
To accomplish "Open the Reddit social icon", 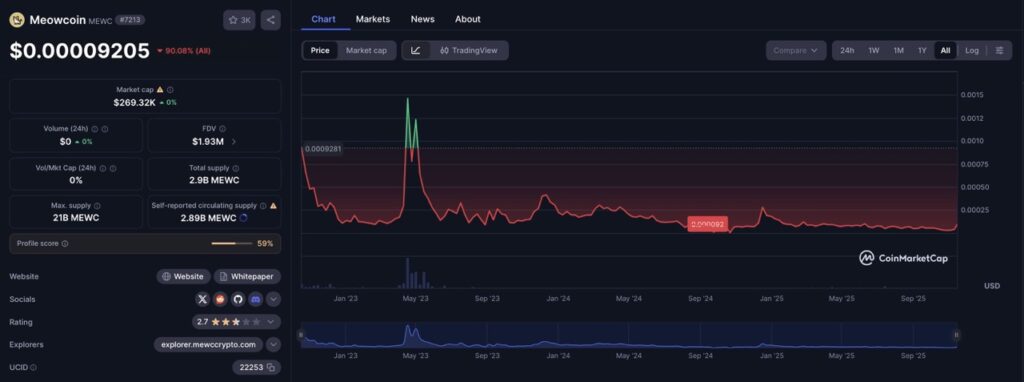I will pyautogui.click(x=220, y=299).
